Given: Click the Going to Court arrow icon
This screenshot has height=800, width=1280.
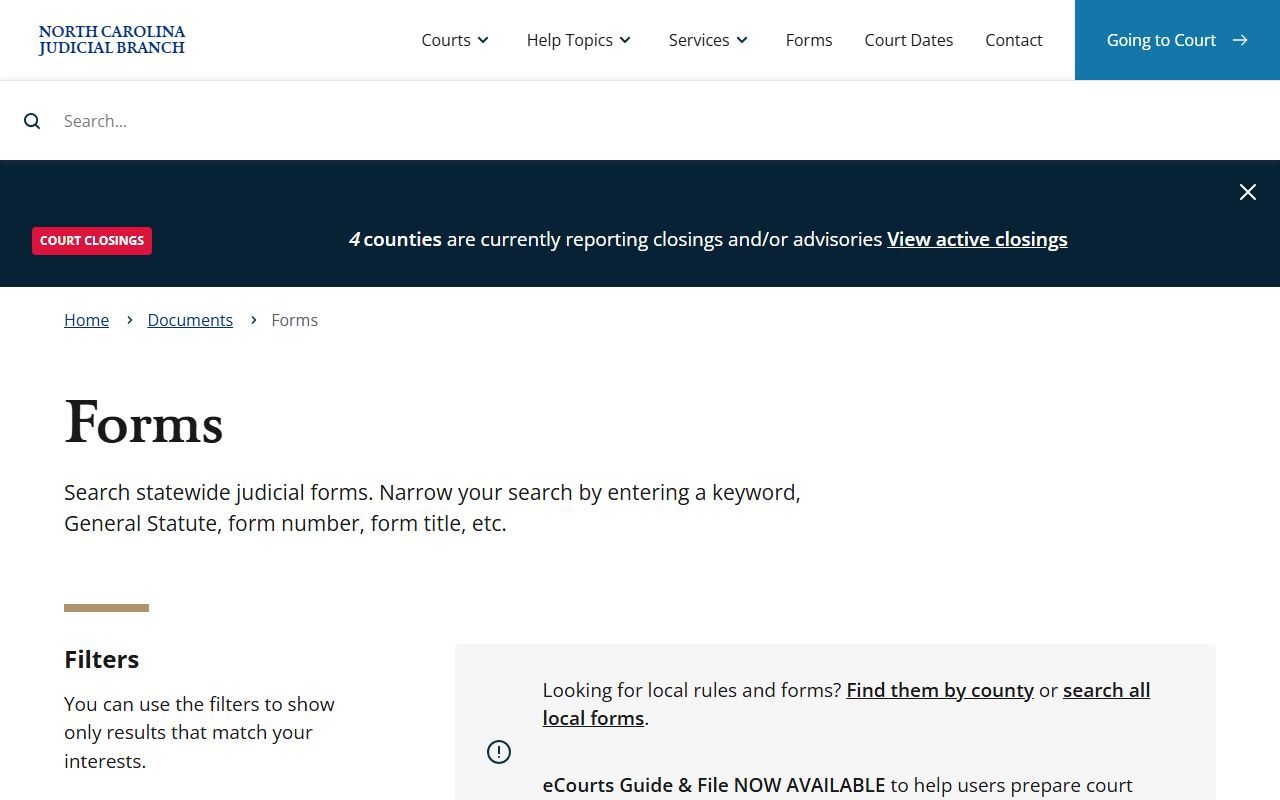Looking at the screenshot, I should 1240,40.
